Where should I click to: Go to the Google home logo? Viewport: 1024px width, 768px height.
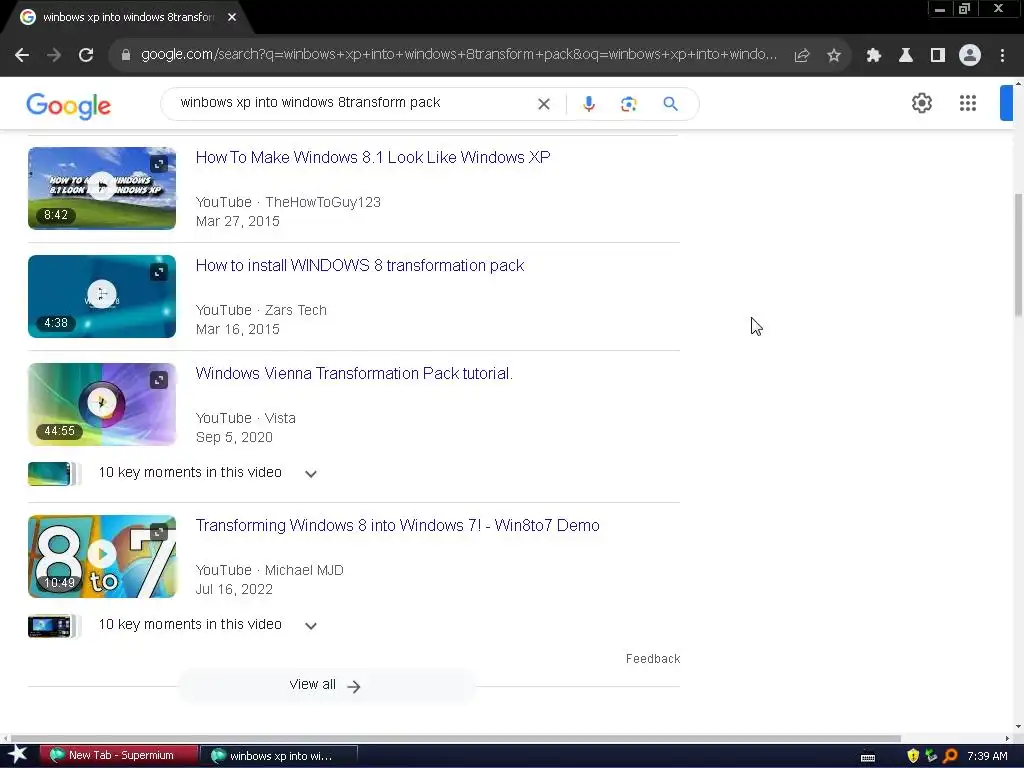point(69,106)
